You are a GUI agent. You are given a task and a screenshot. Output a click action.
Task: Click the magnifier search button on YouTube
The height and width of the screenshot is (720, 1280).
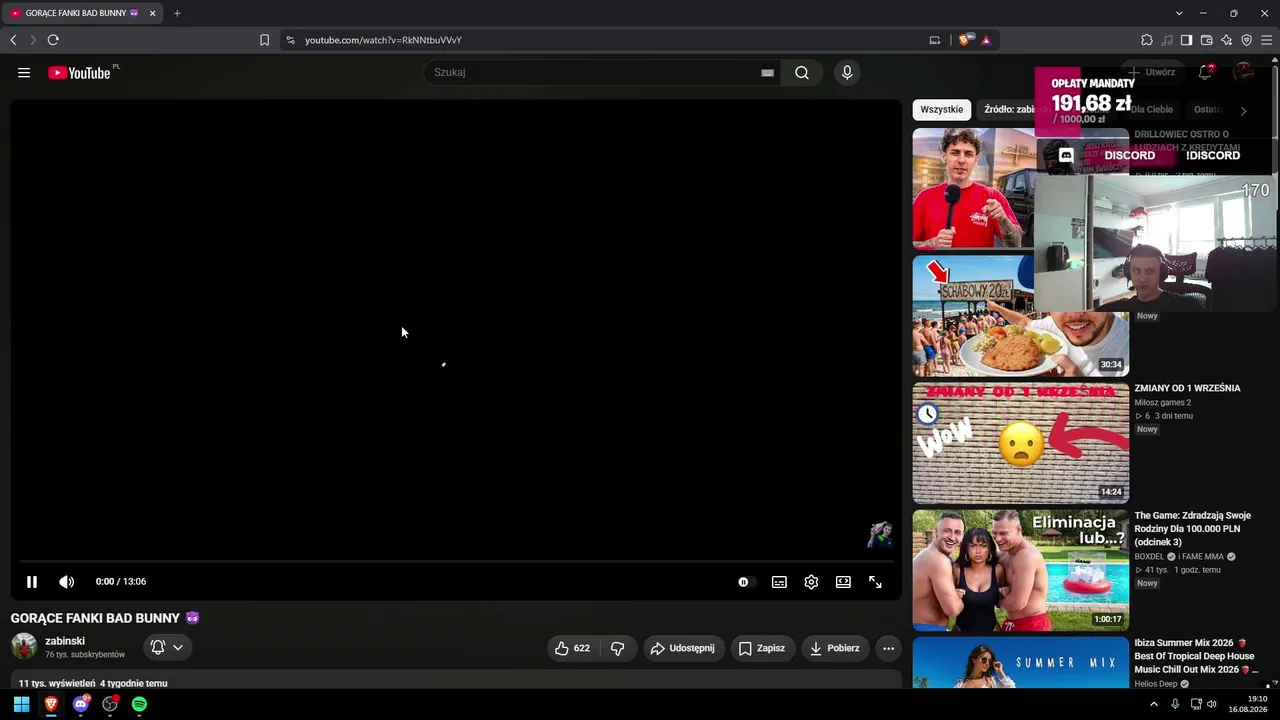[802, 73]
